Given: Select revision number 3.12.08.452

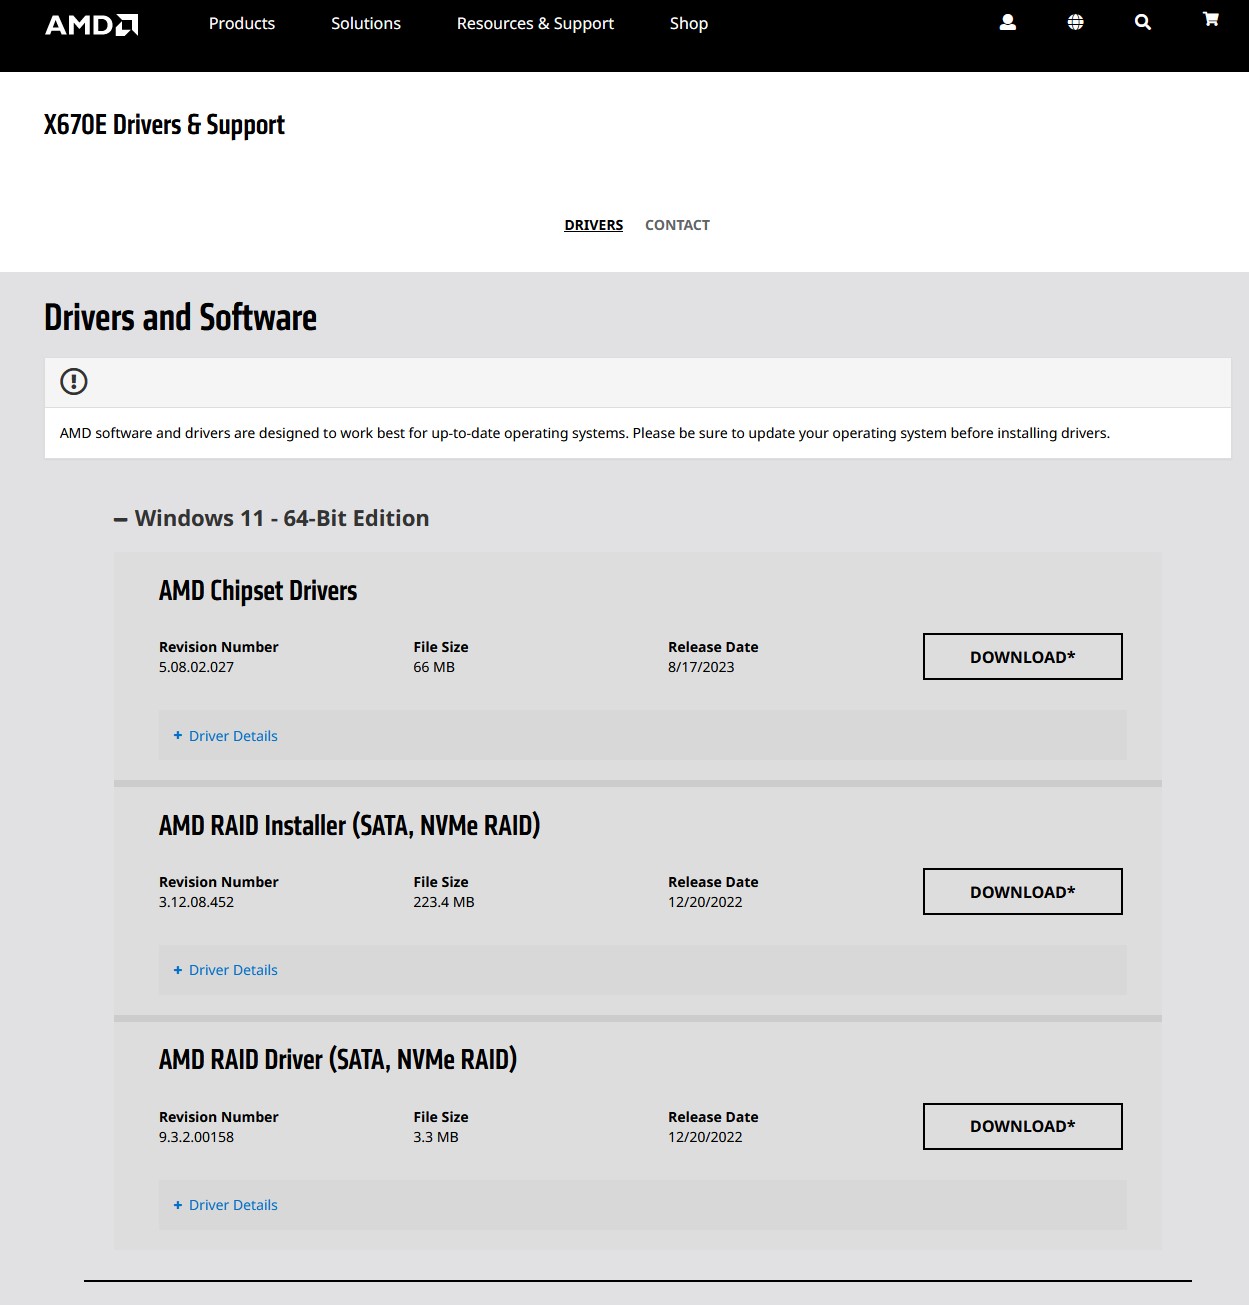Looking at the screenshot, I should (x=196, y=902).
